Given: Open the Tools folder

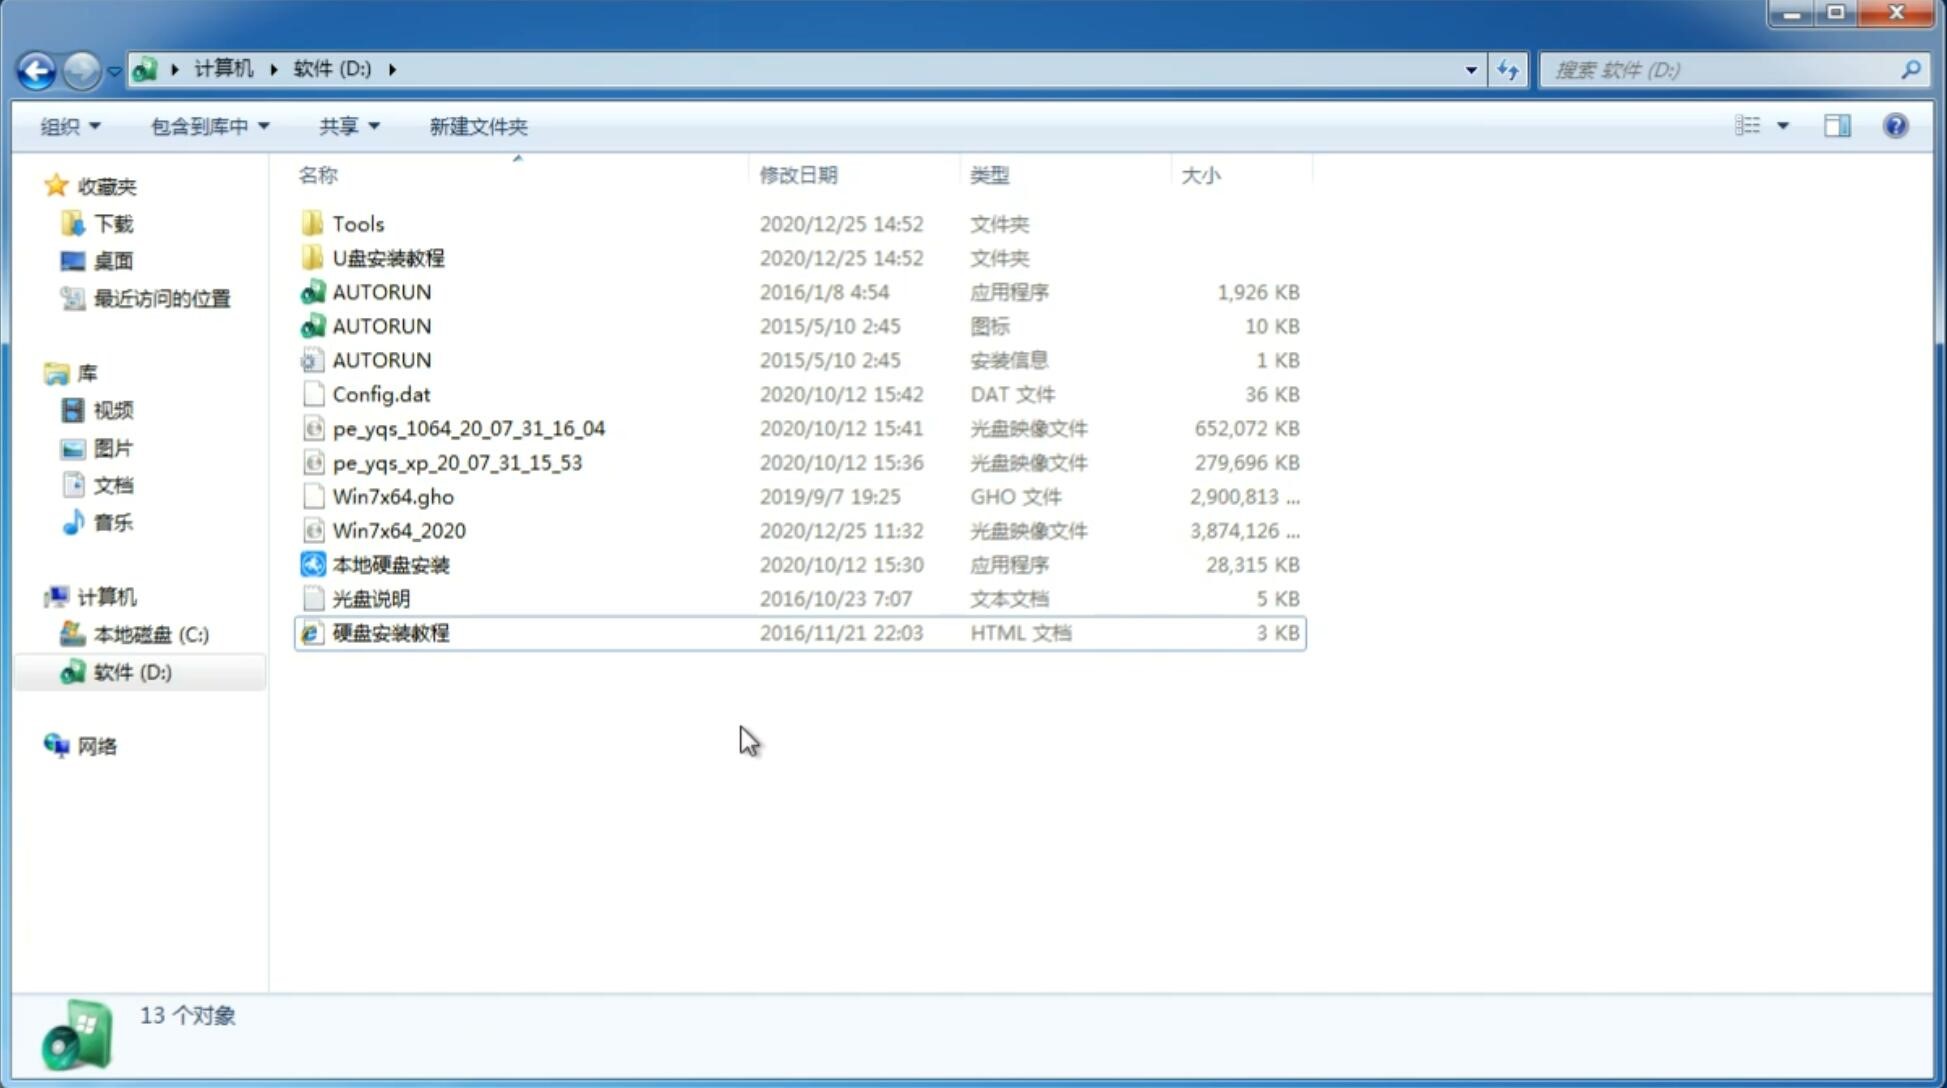Looking at the screenshot, I should tap(357, 223).
